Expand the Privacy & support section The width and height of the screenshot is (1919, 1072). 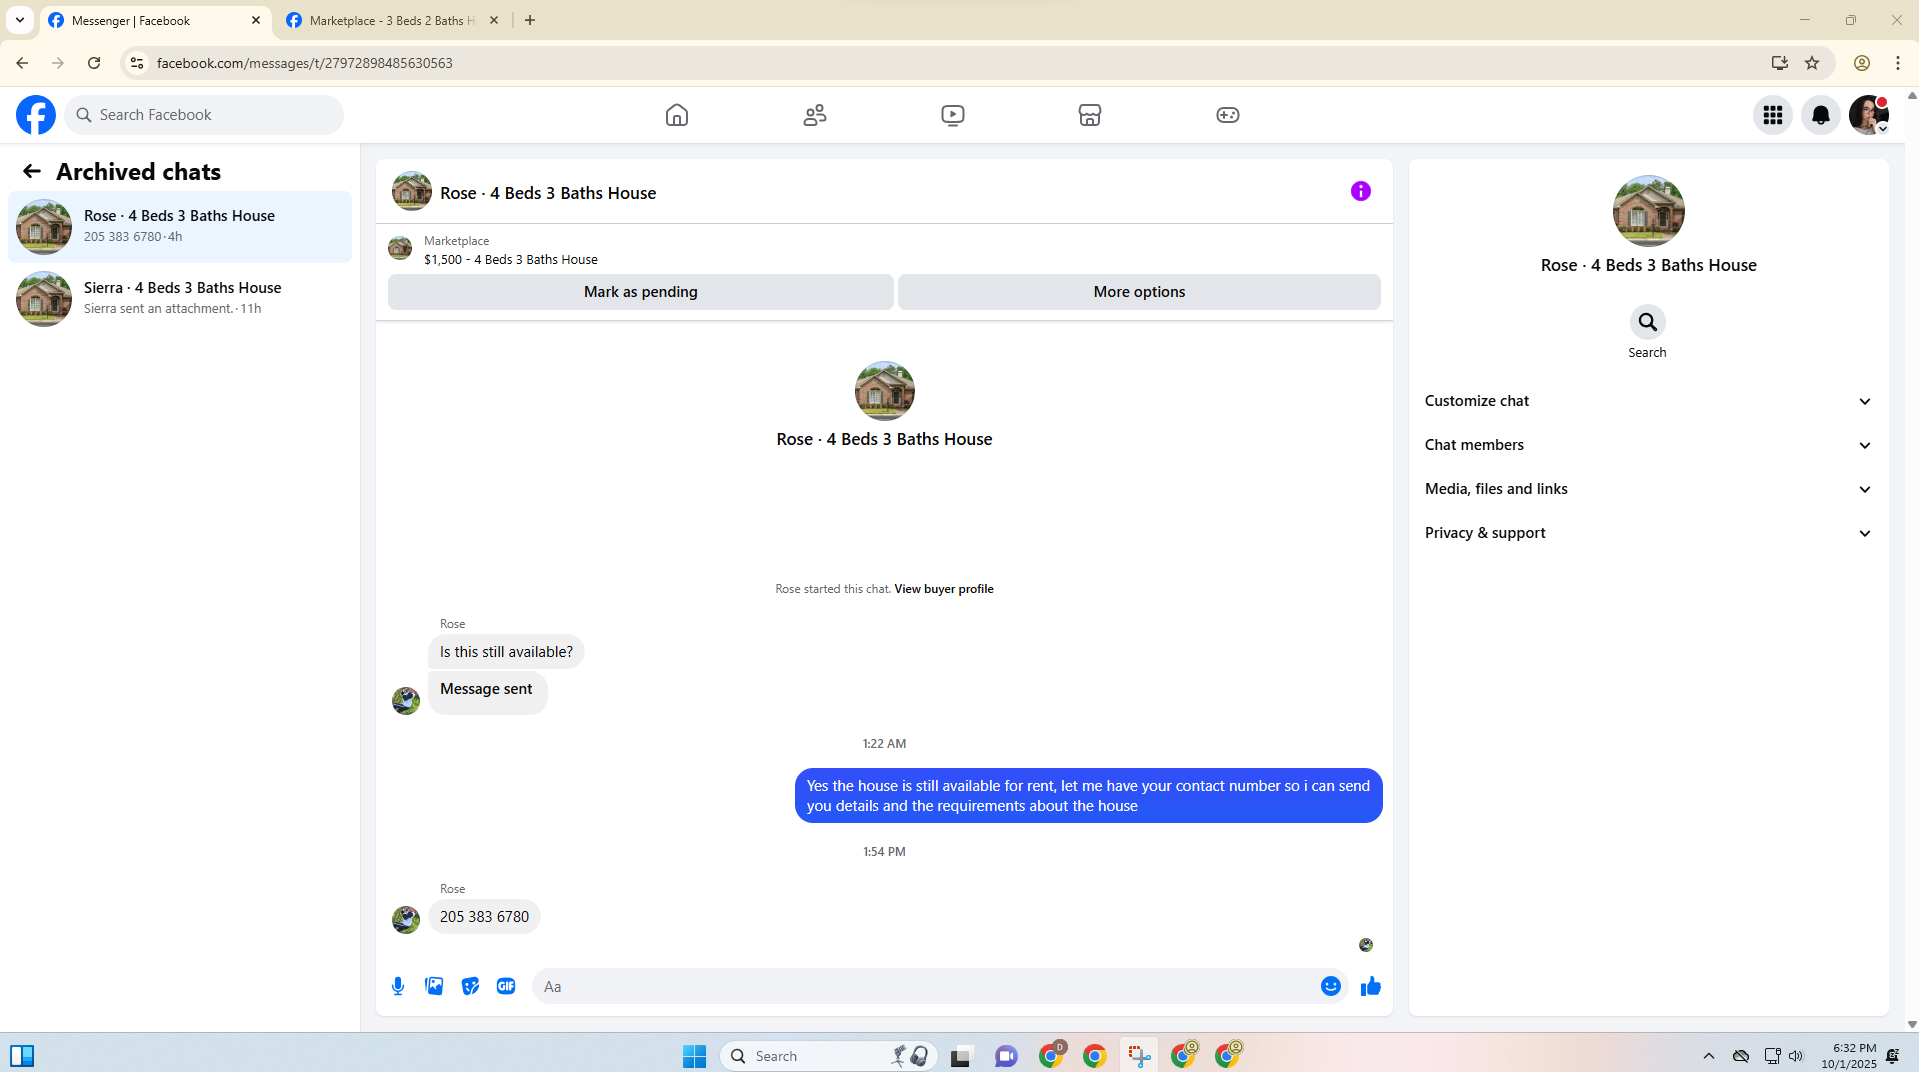[x=1648, y=533]
